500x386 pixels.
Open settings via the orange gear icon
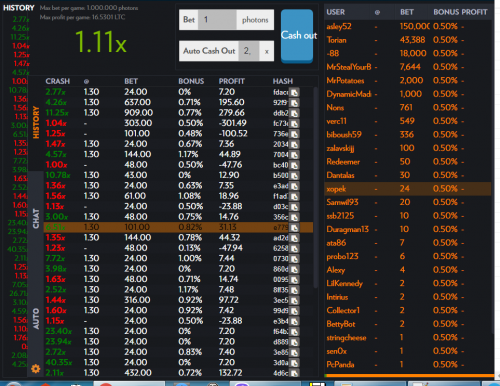(36, 368)
